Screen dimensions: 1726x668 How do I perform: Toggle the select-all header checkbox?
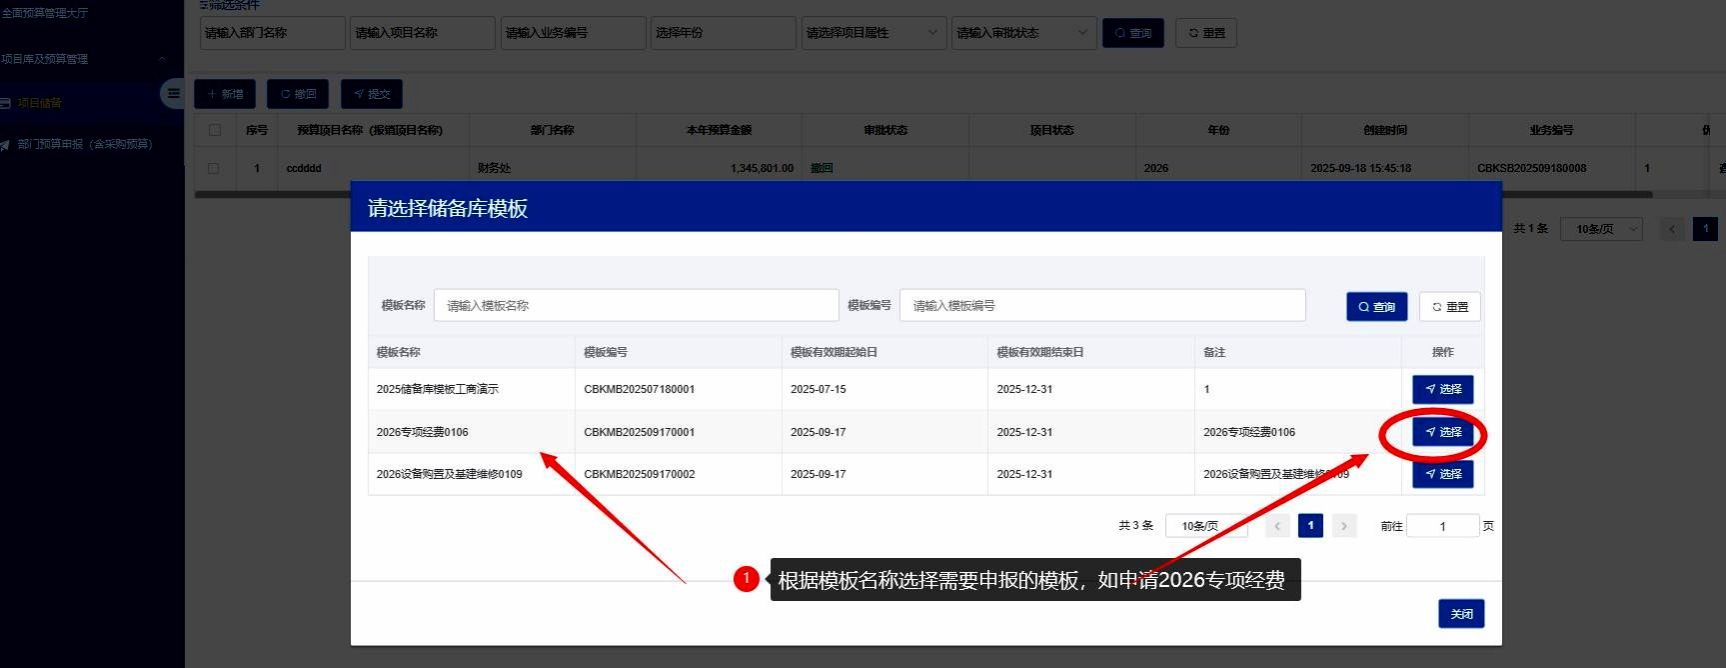coord(215,130)
